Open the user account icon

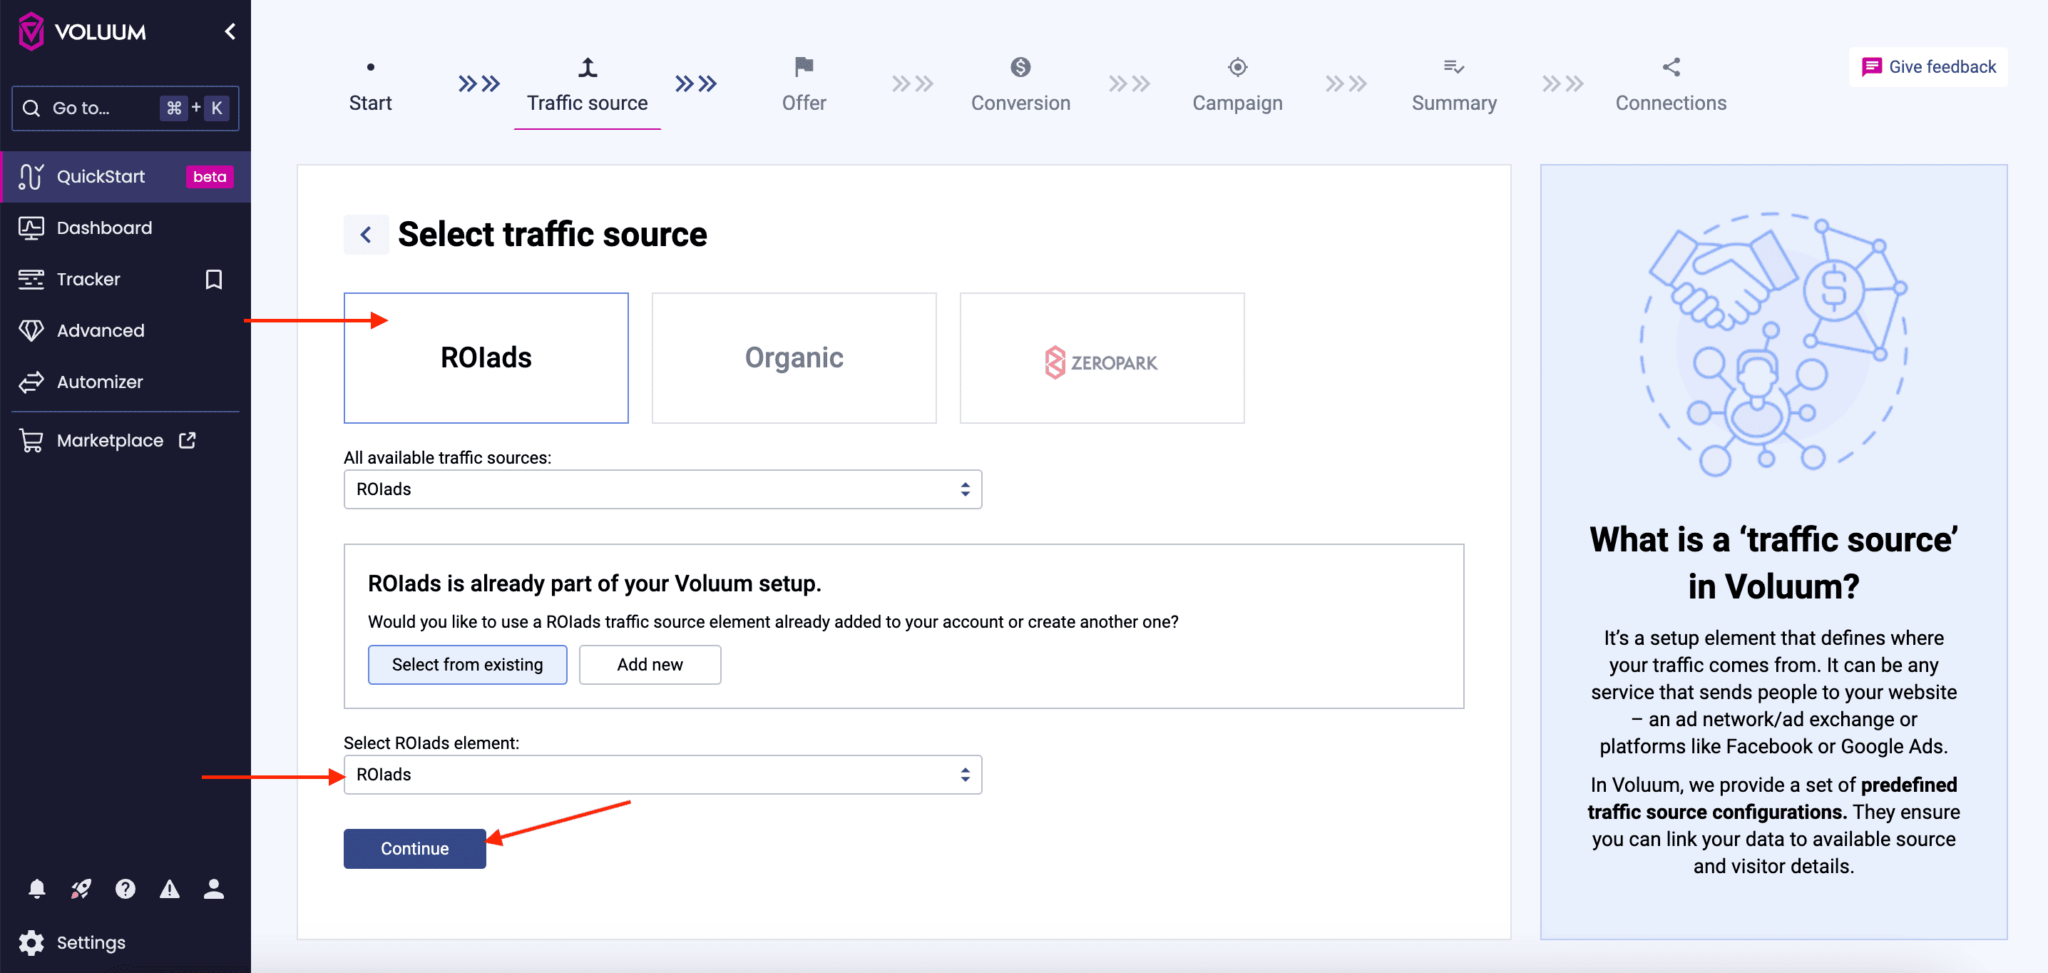point(214,888)
